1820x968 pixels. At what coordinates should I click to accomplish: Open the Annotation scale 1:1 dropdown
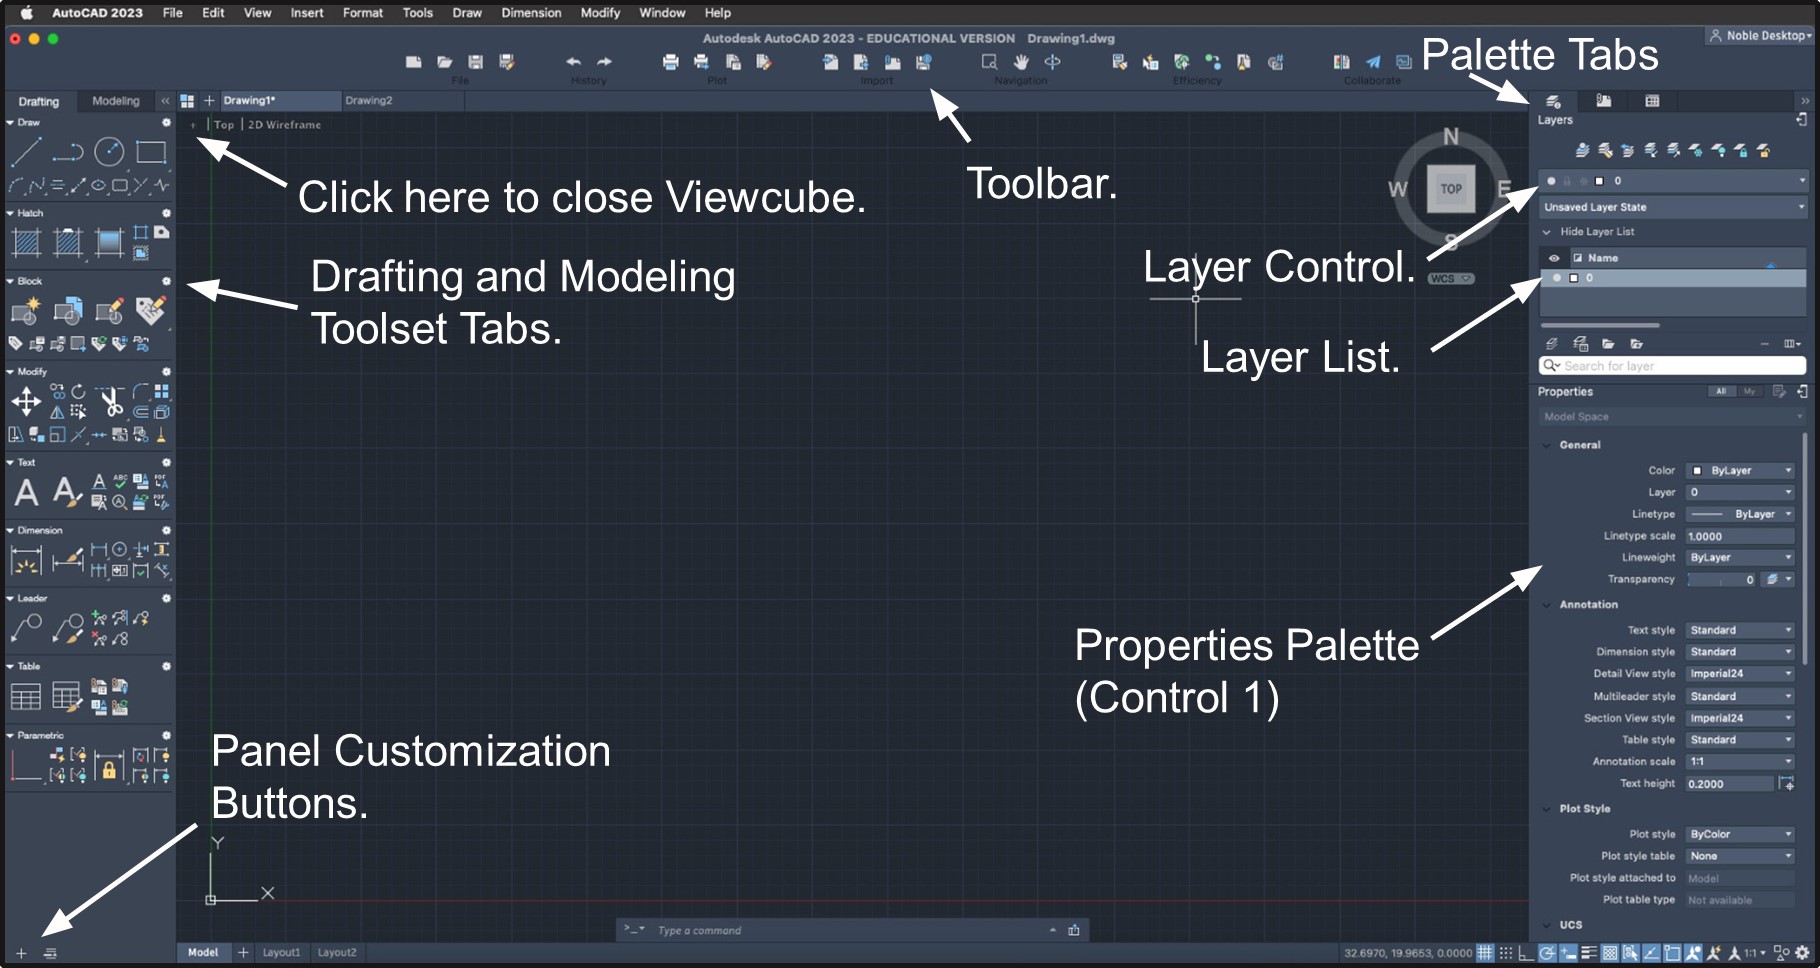(x=1740, y=761)
